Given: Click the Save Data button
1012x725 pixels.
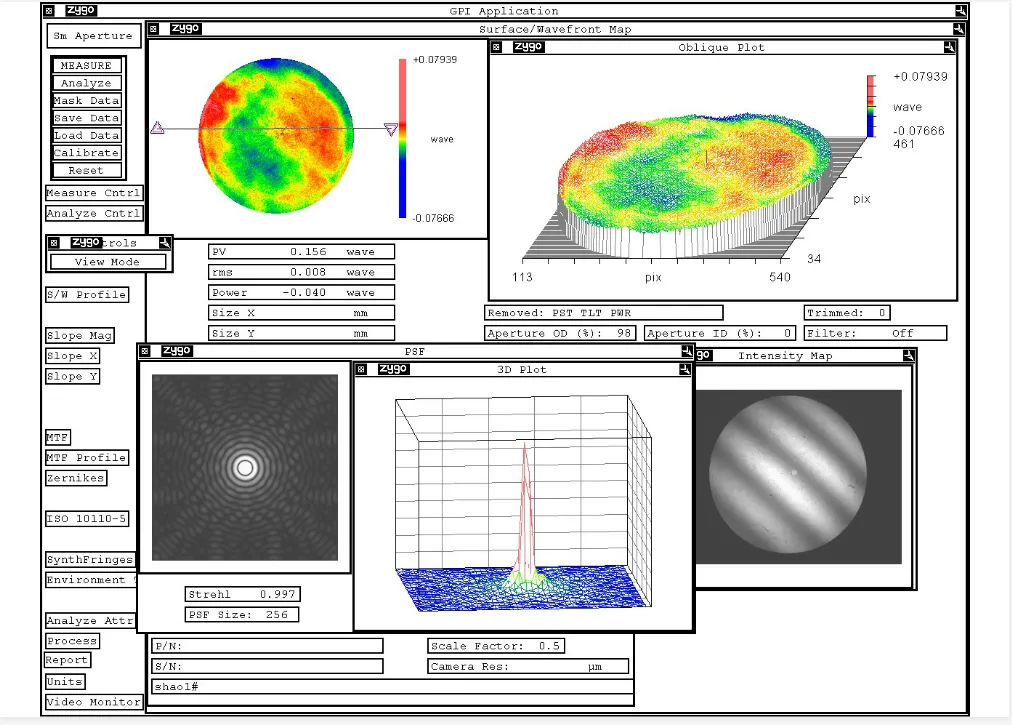Looking at the screenshot, I should tap(87, 118).
